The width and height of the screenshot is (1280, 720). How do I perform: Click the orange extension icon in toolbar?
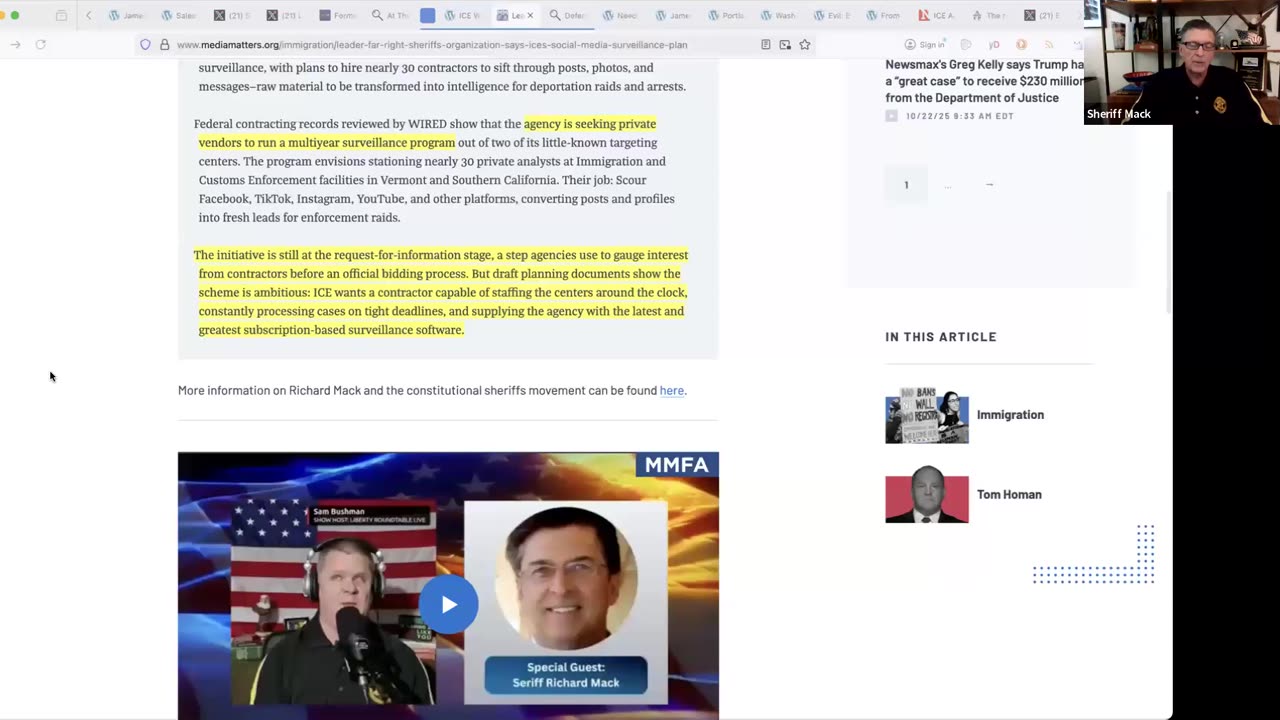(x=1021, y=44)
